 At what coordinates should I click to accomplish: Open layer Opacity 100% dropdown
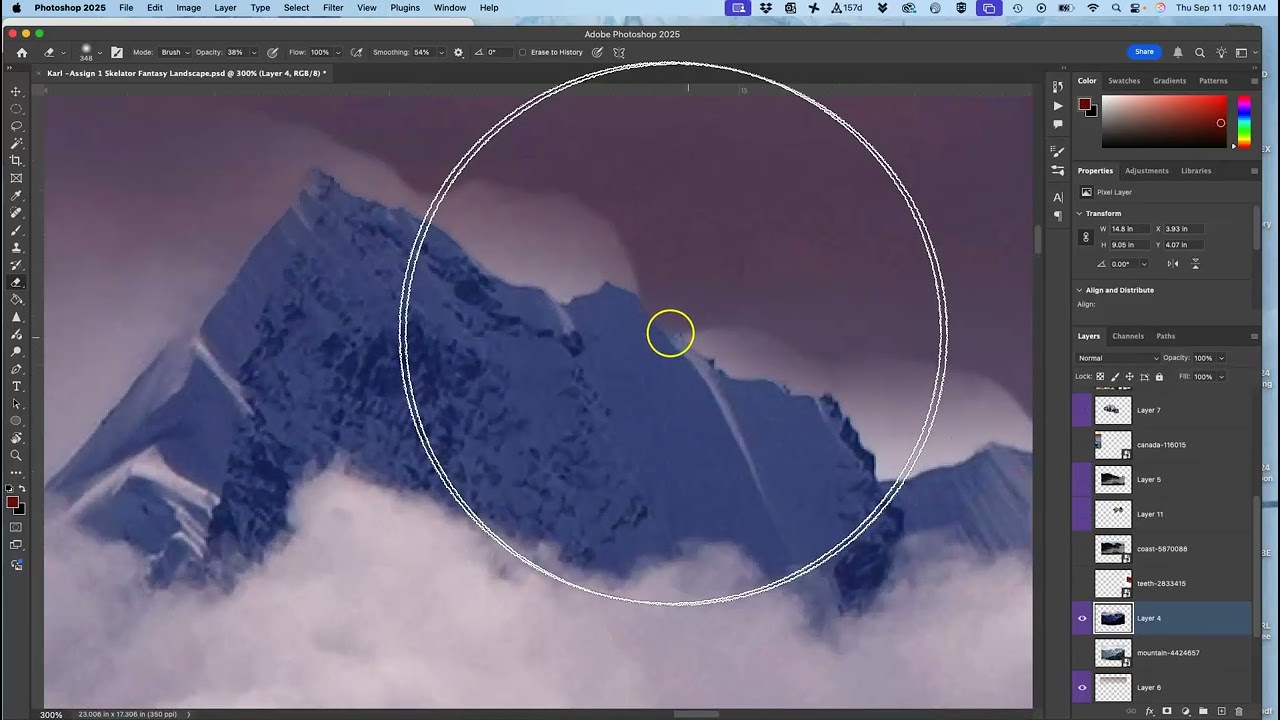pos(1221,358)
